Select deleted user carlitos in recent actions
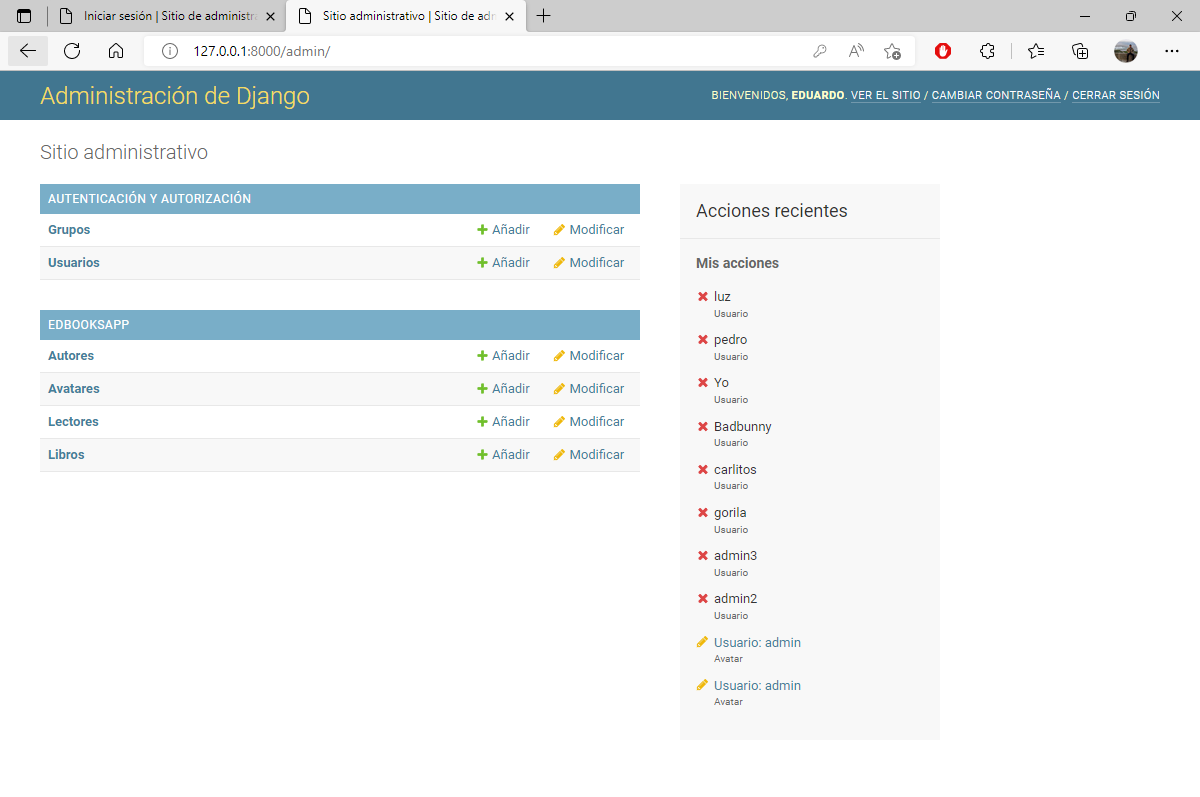1200x797 pixels. pyautogui.click(x=735, y=470)
